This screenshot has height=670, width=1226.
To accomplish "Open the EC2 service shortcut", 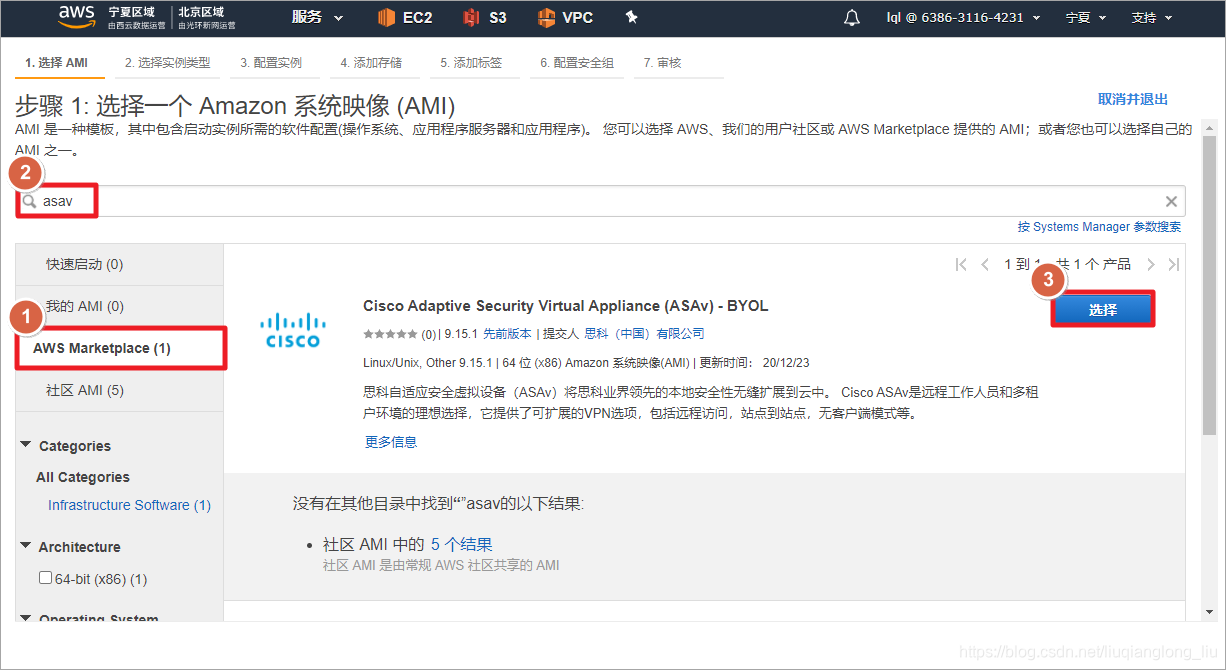I will coord(405,18).
